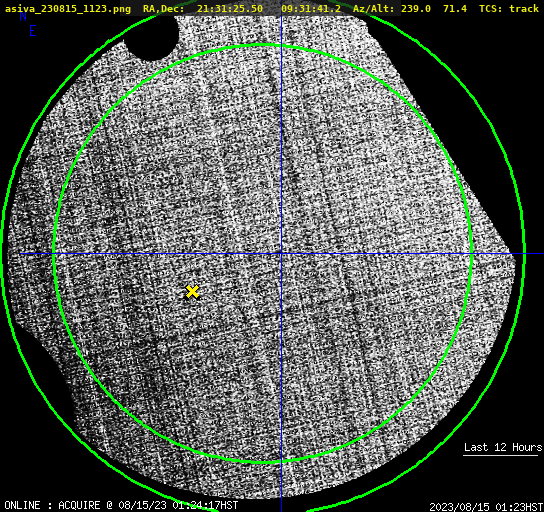This screenshot has width=544, height=512.
Task: Open the Last 12 Hours link
Action: click(x=503, y=447)
